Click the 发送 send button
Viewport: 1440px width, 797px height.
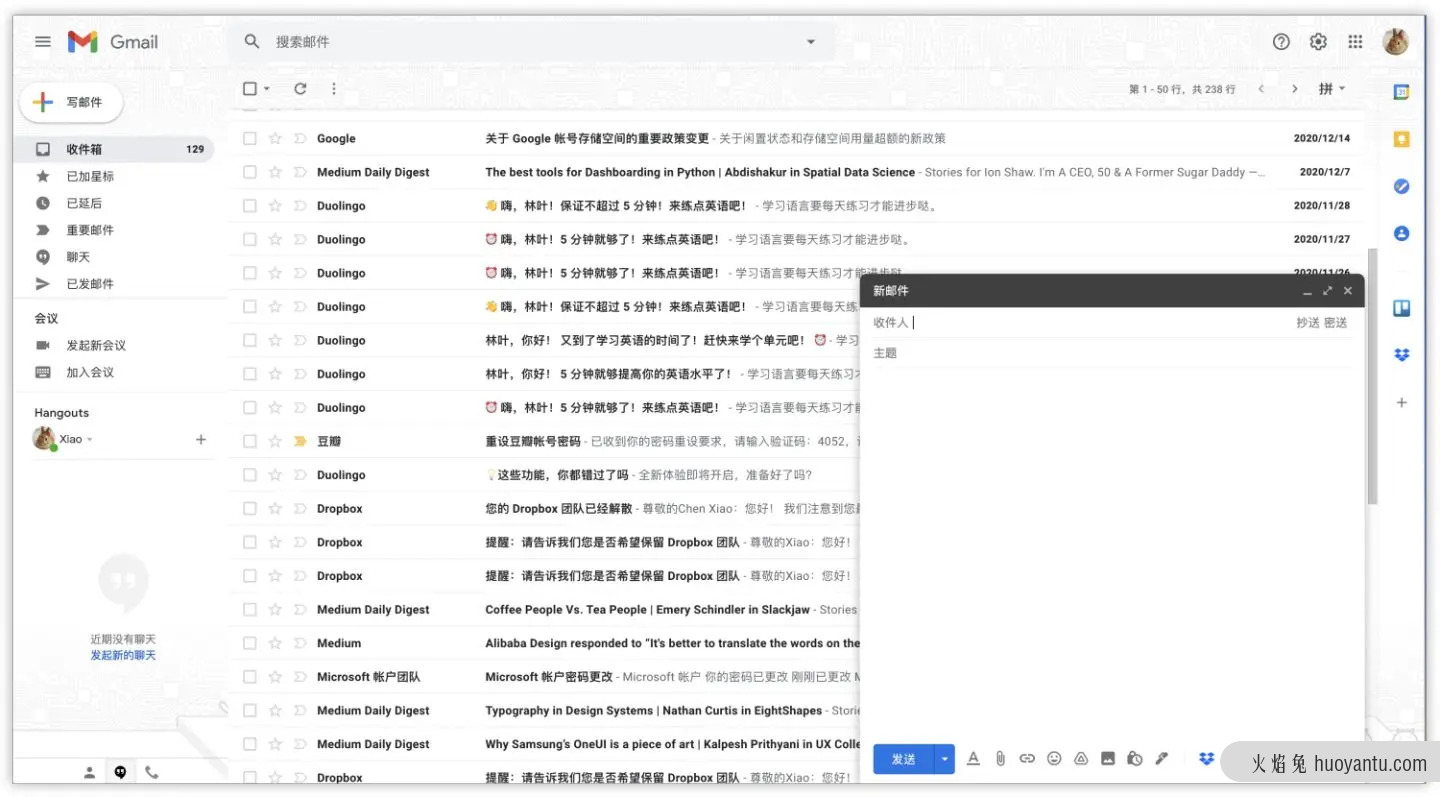903,759
